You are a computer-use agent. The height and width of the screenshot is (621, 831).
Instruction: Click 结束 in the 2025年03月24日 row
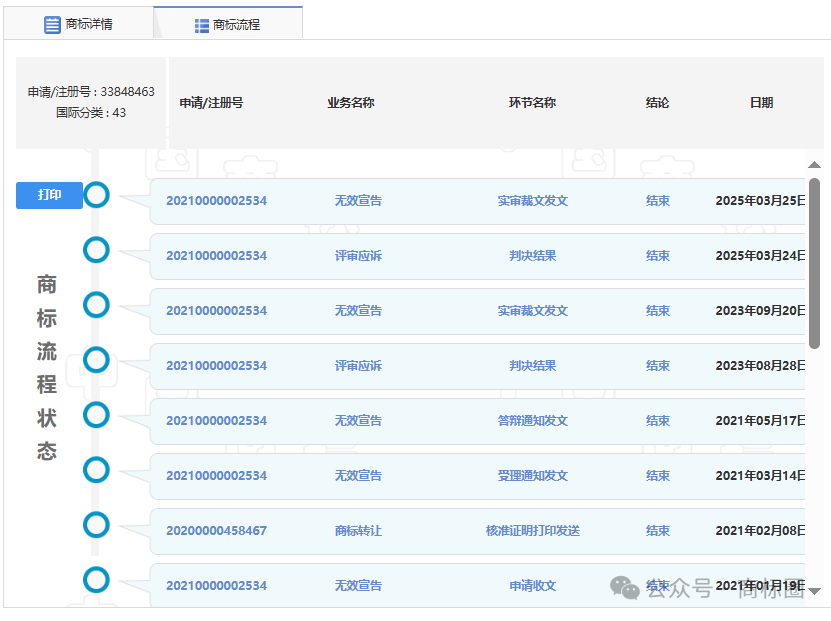coord(658,256)
